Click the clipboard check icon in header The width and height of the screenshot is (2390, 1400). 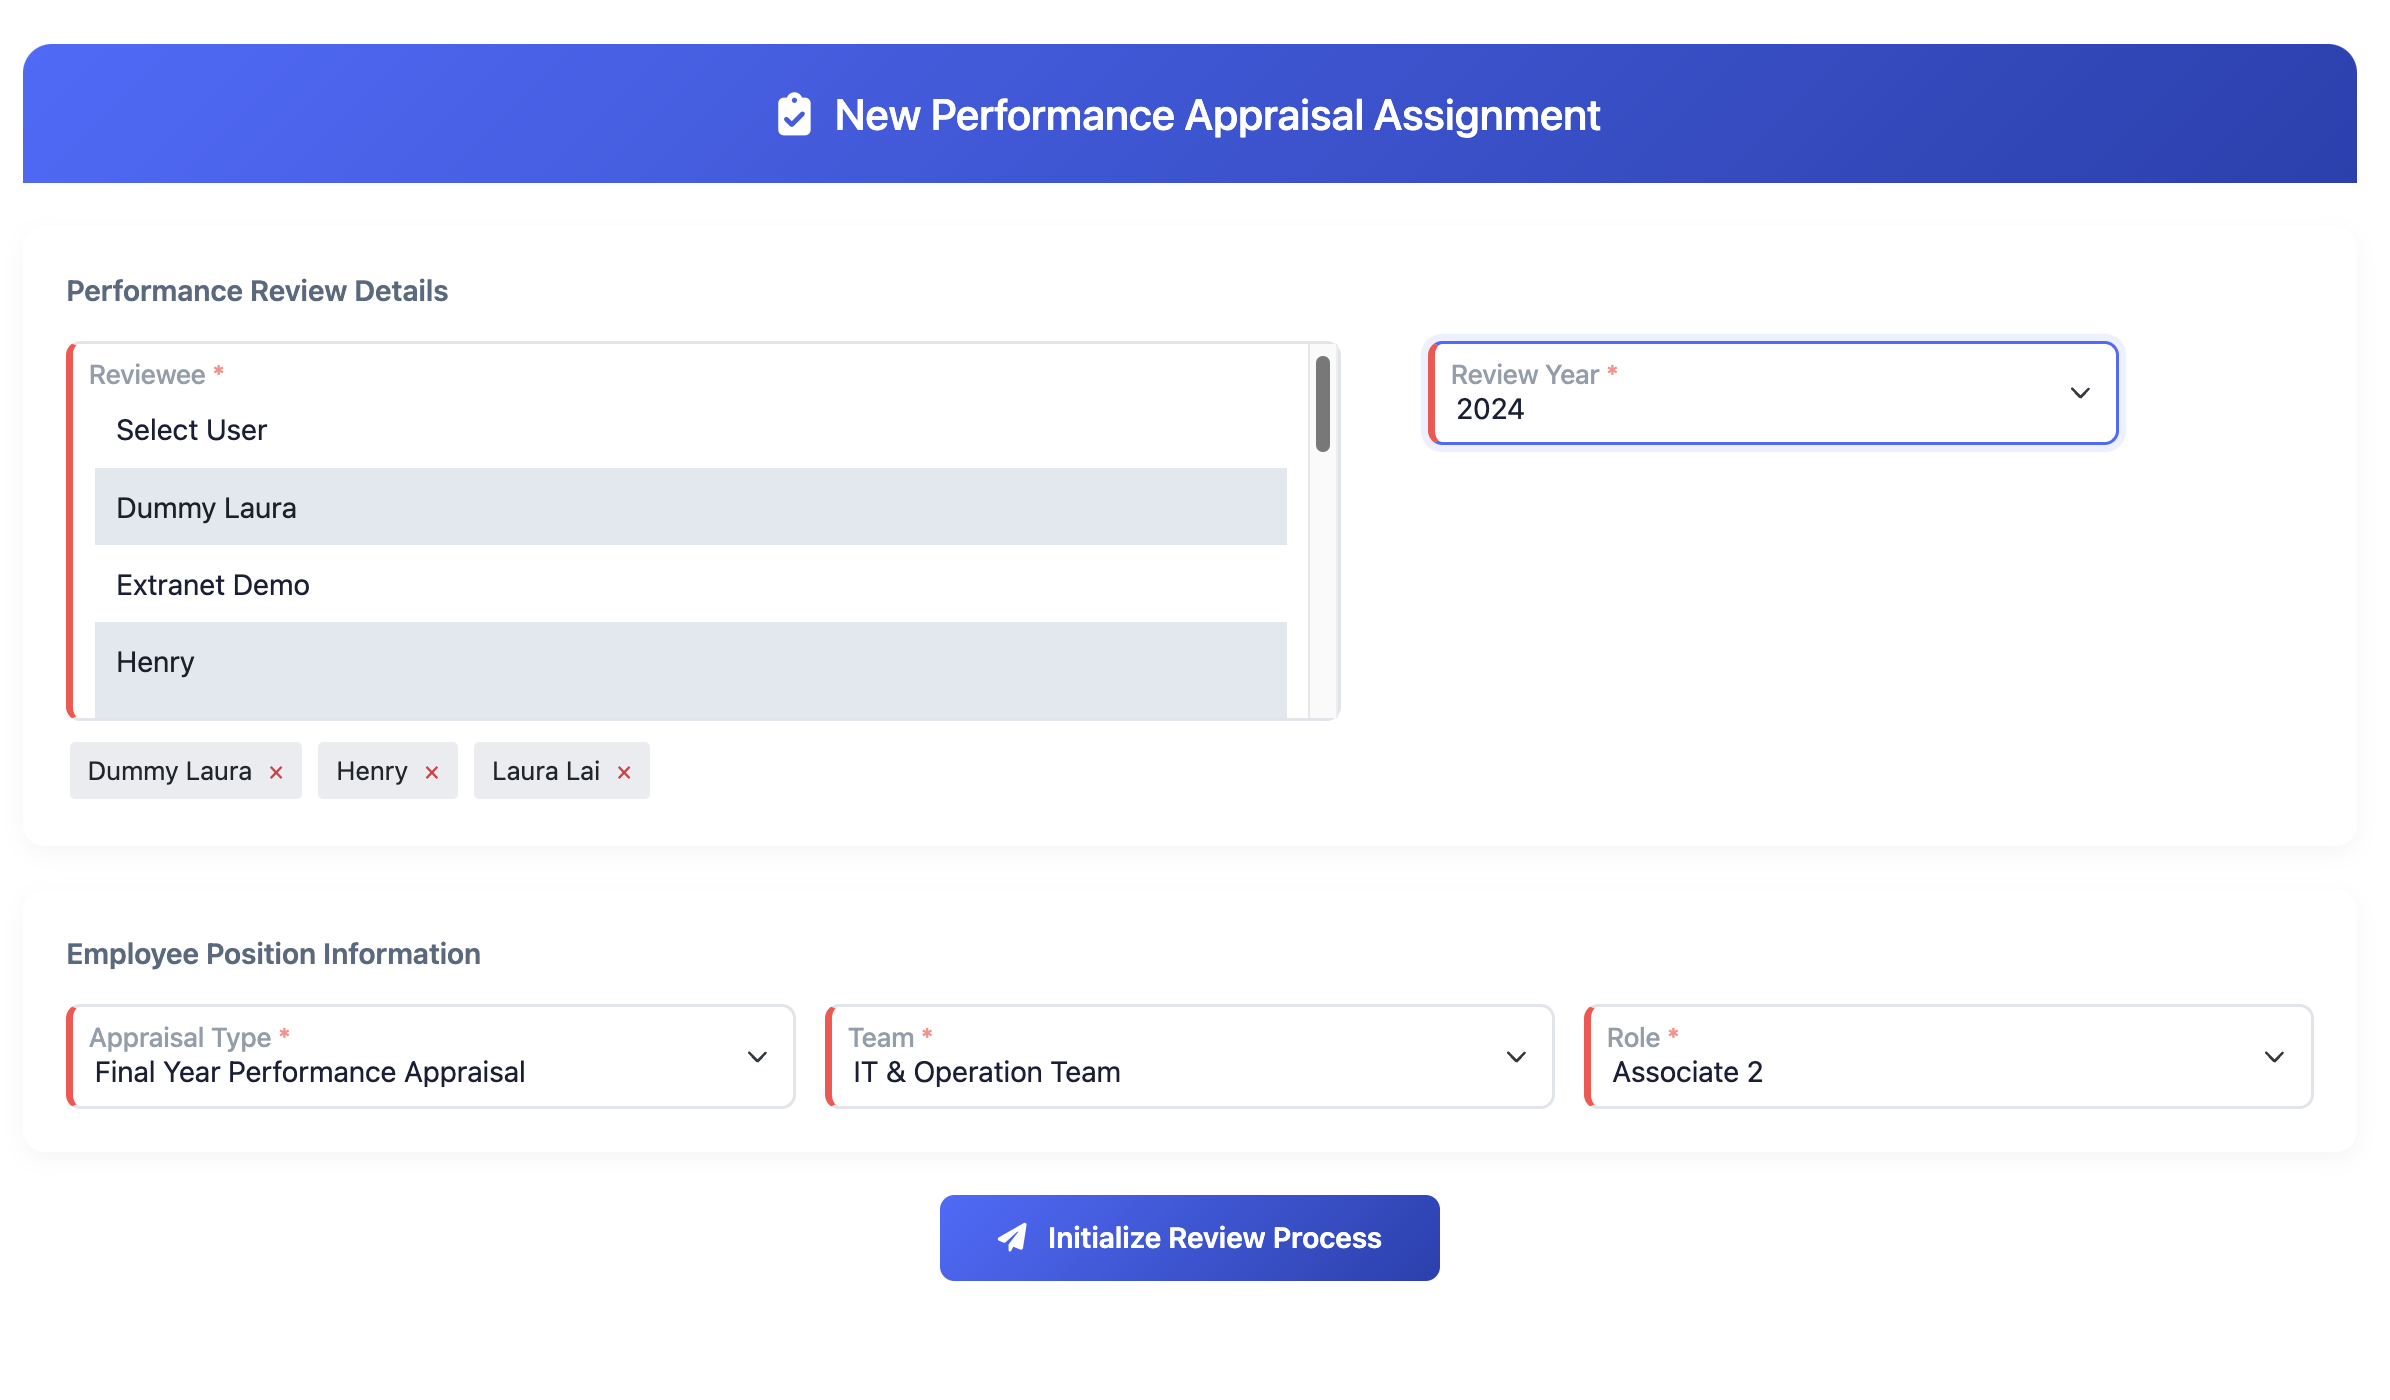point(794,115)
